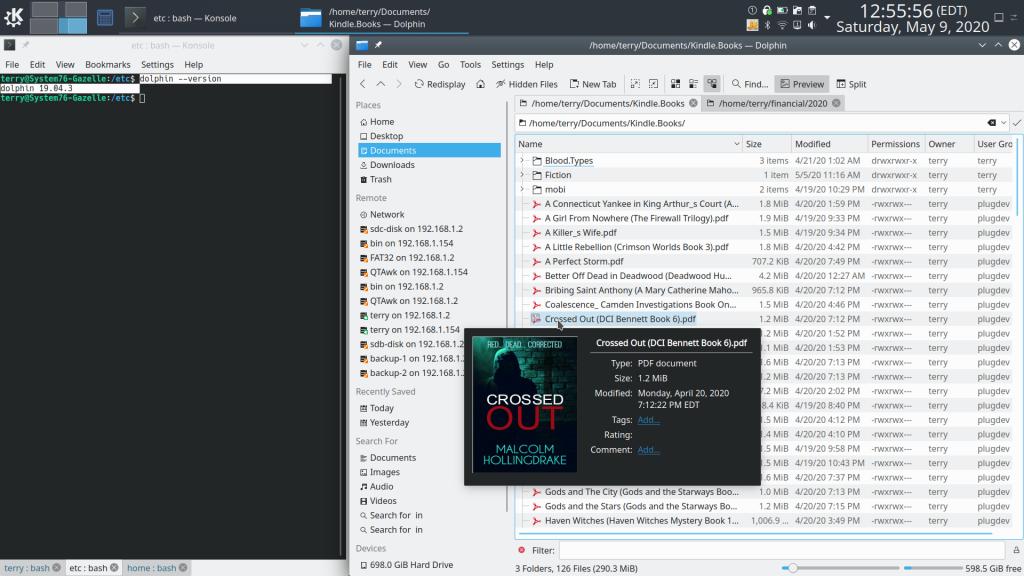The width and height of the screenshot is (1024, 576).
Task: Click the Redisplay reload toolbar button
Action: tap(439, 84)
